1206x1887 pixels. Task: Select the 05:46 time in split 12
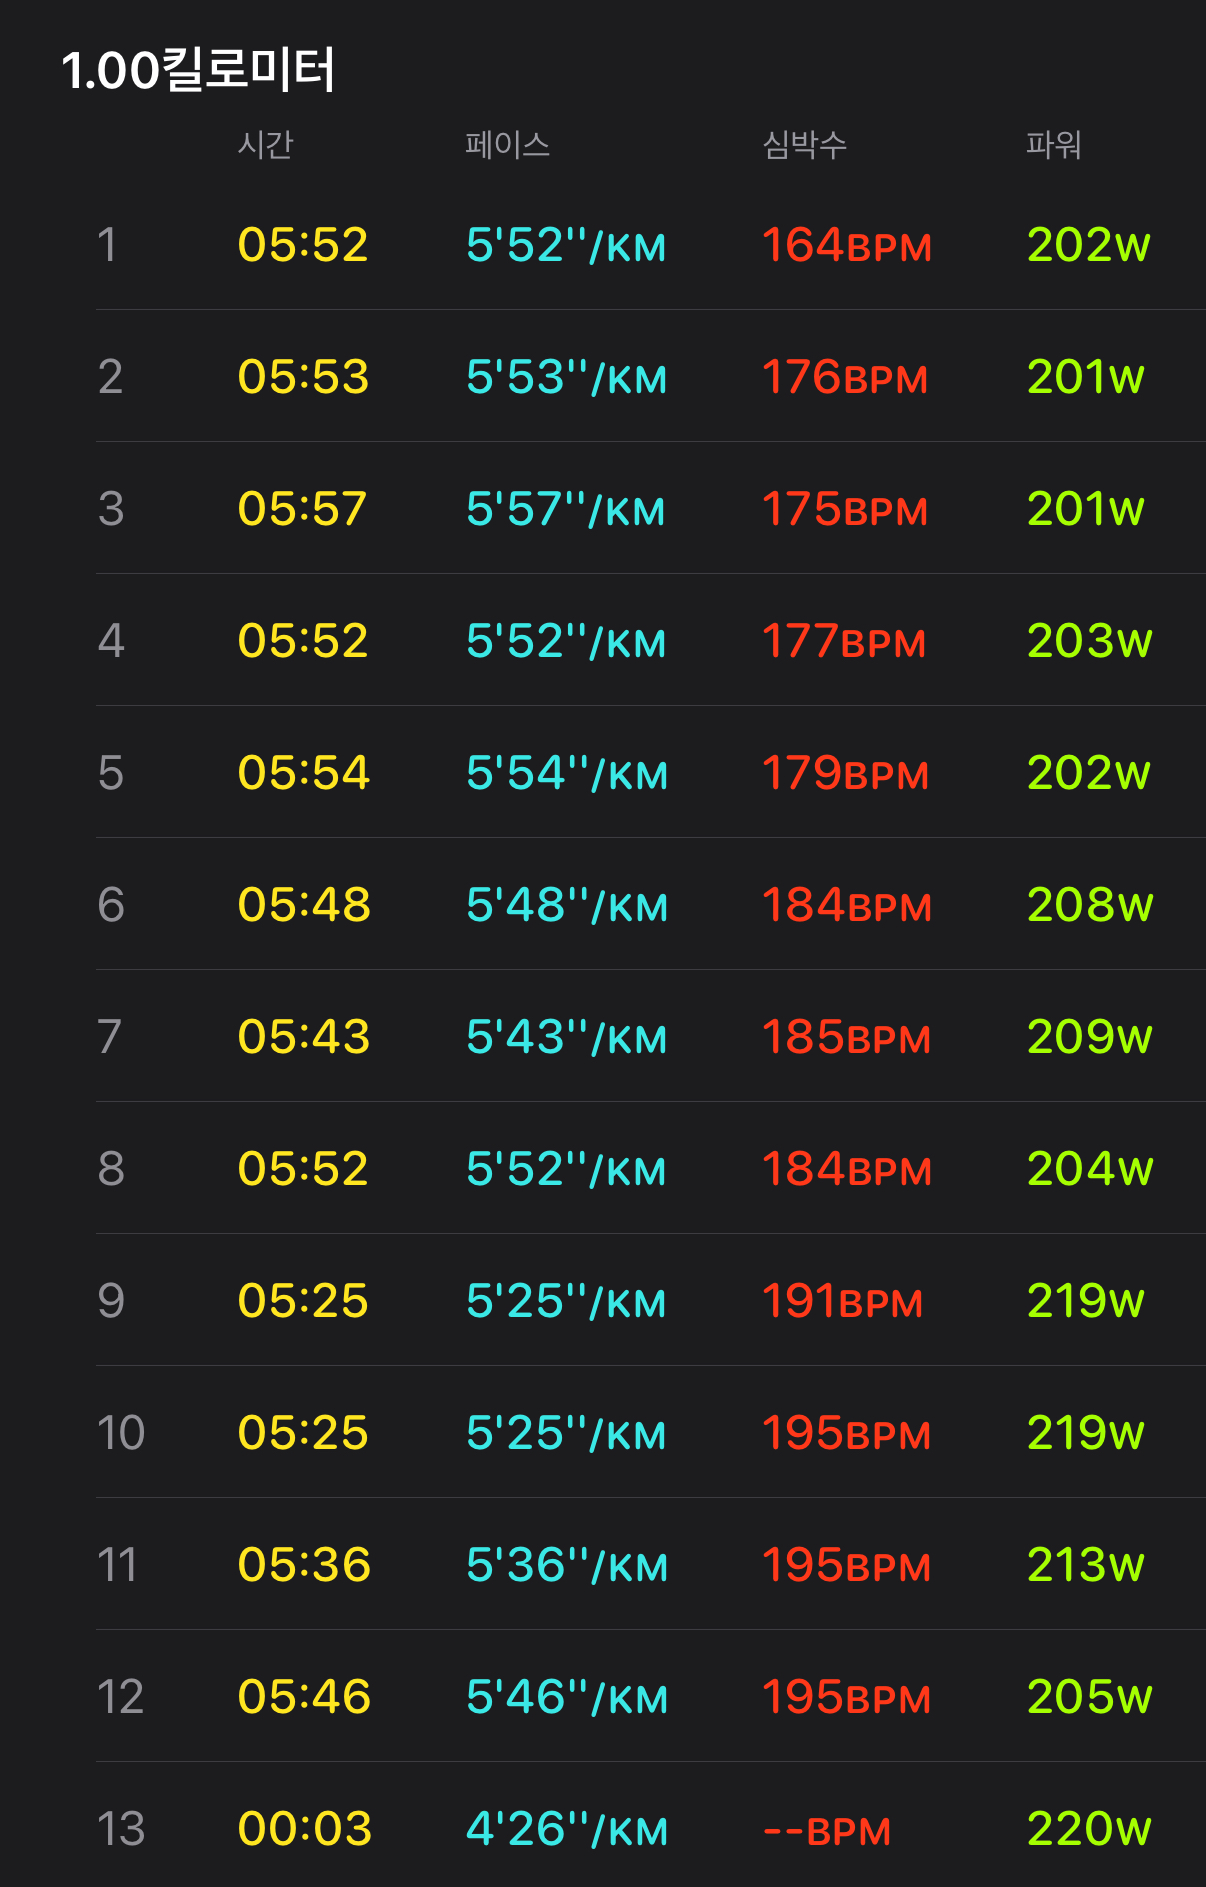(x=303, y=1697)
